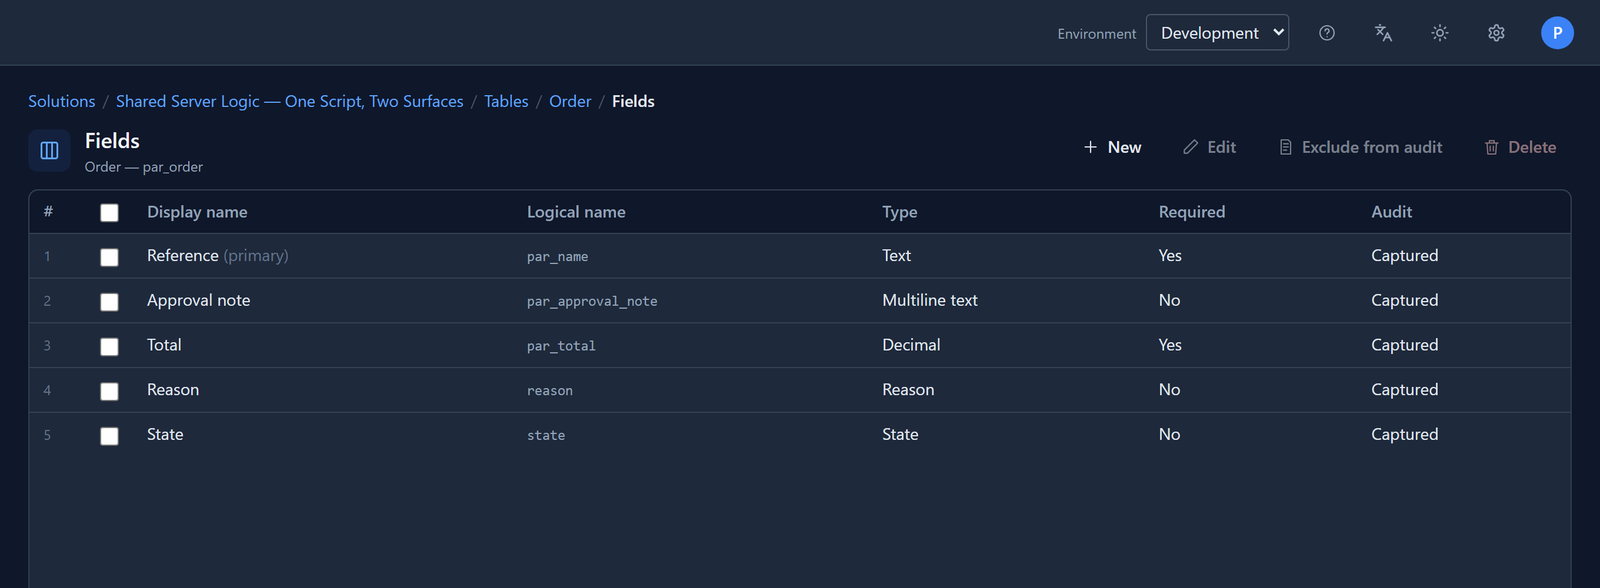The width and height of the screenshot is (1600, 588).
Task: Click the Display name column header
Action: (x=197, y=212)
